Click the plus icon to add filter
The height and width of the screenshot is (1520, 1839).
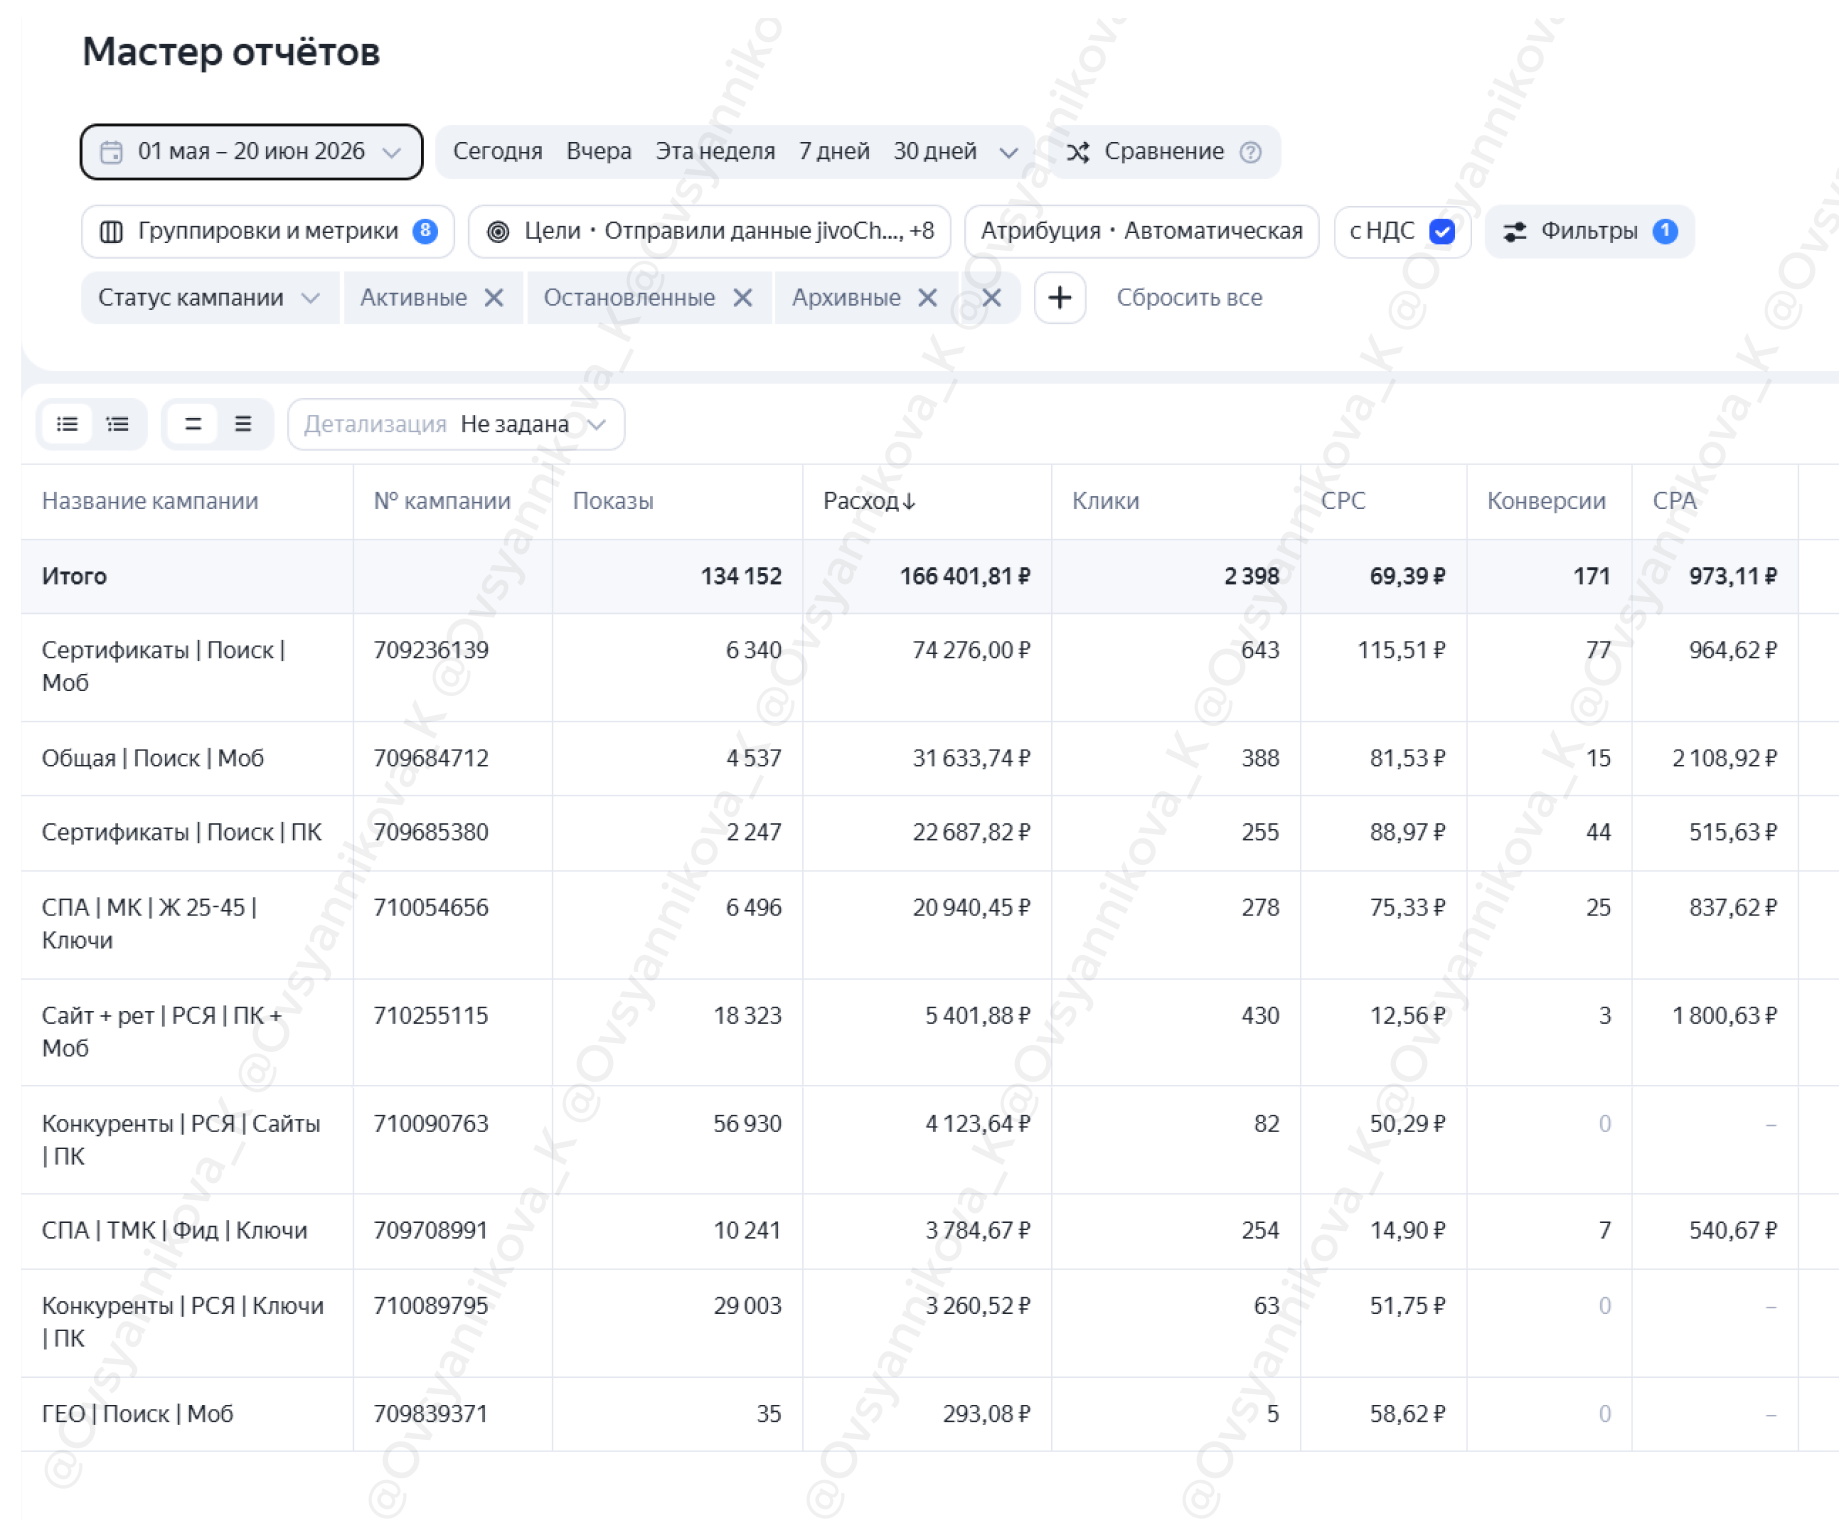[x=1059, y=298]
